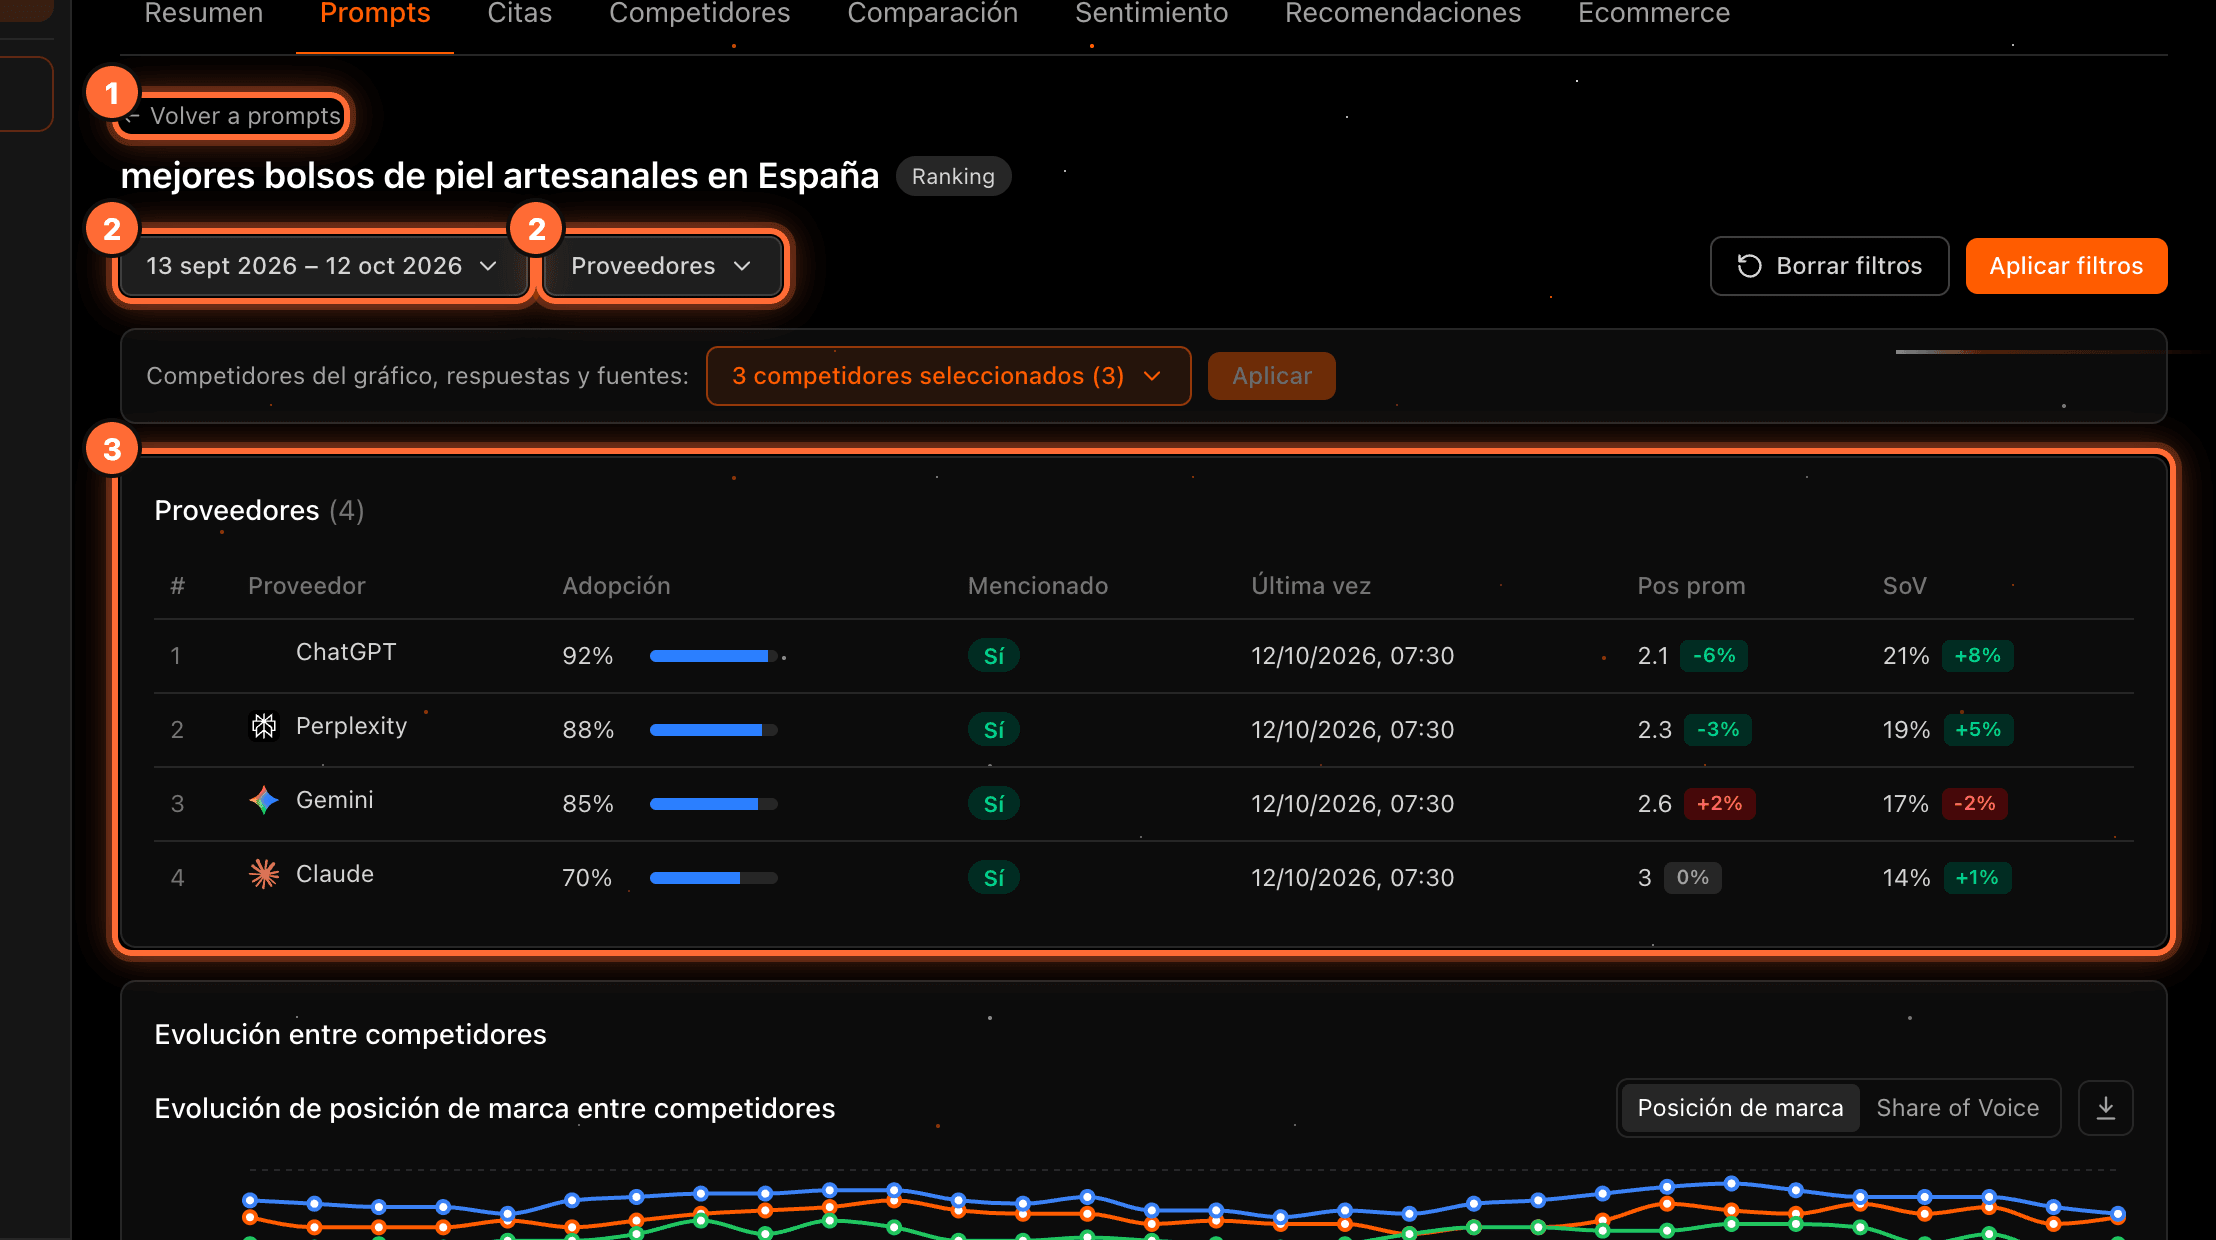Switch to the Citas tab
This screenshot has width=2216, height=1240.
pyautogui.click(x=520, y=13)
